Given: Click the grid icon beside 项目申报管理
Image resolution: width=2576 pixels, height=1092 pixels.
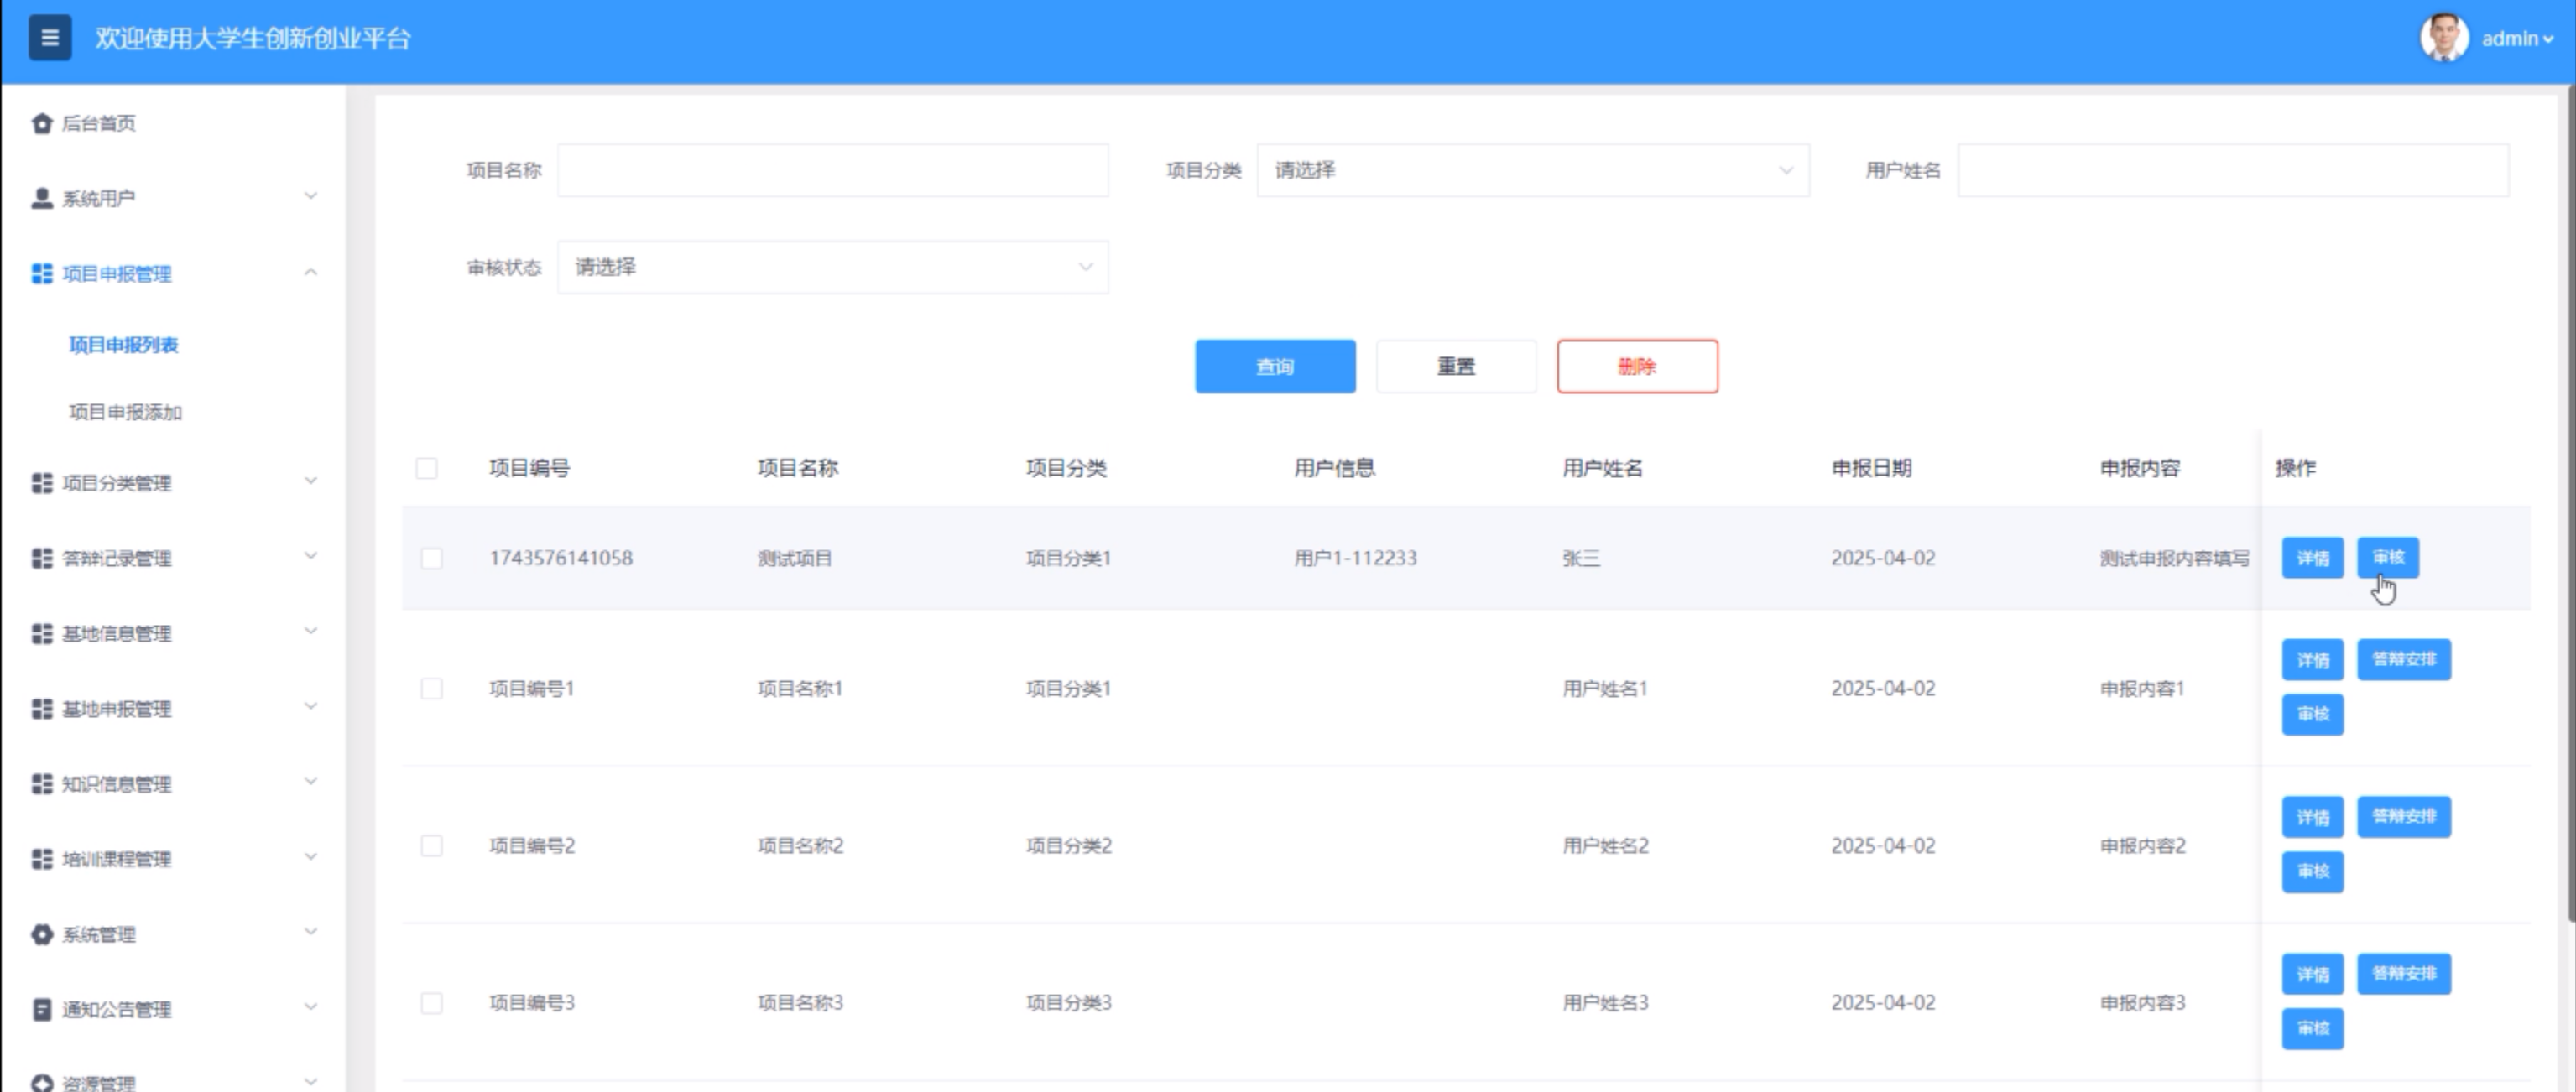Looking at the screenshot, I should coord(41,273).
